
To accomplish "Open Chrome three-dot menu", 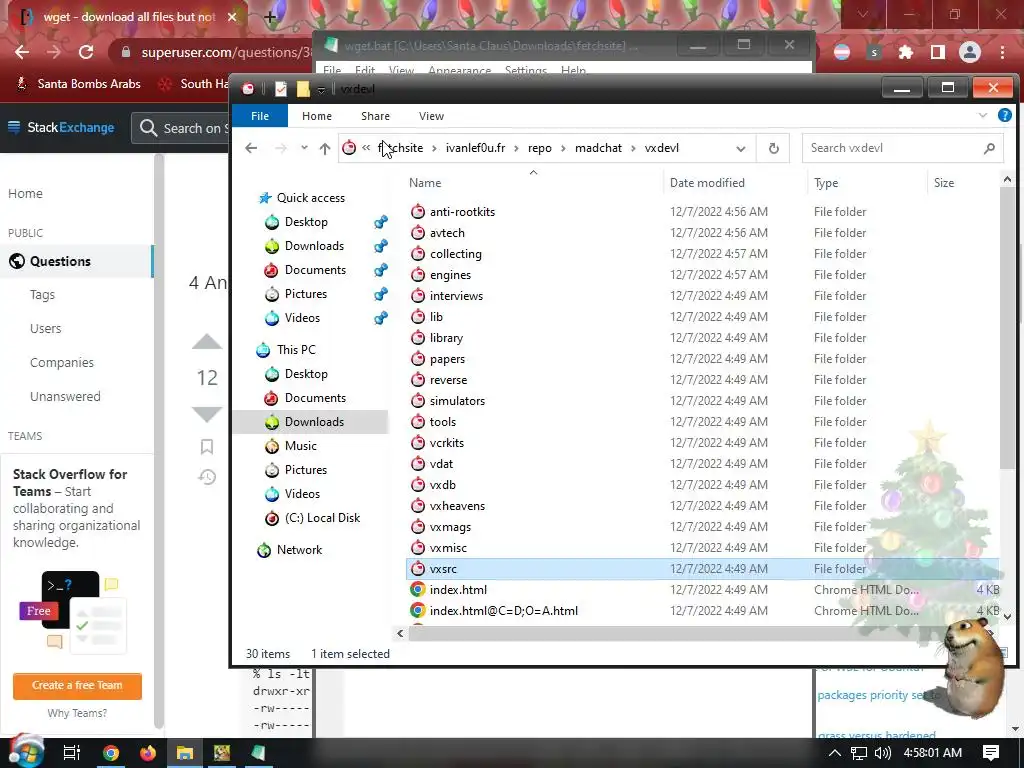I will pyautogui.click(x=1002, y=52).
